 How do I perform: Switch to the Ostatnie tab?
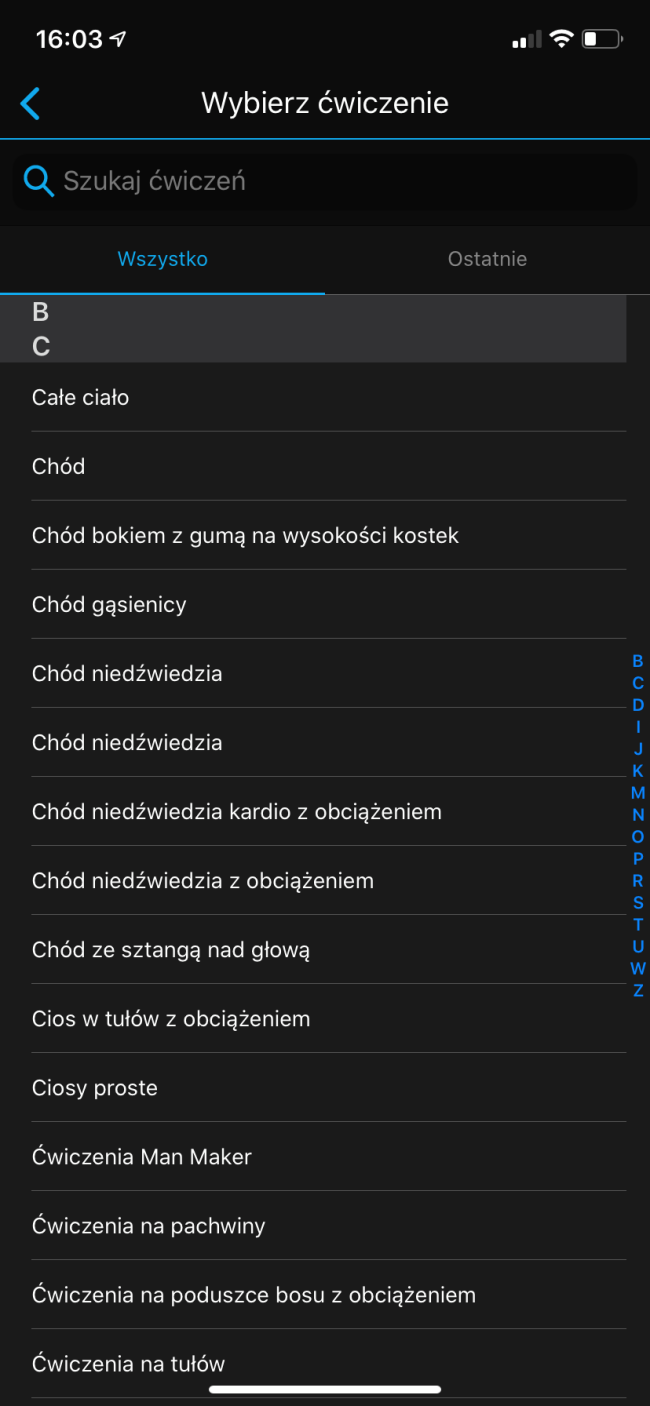coord(487,259)
